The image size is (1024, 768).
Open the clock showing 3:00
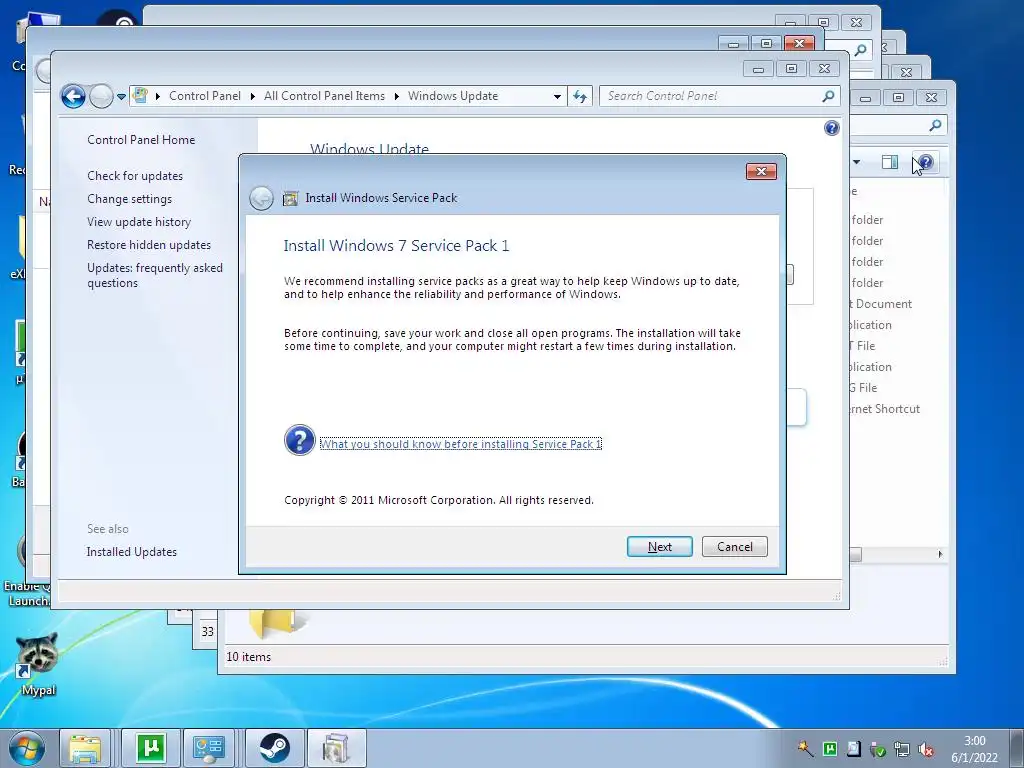point(974,749)
